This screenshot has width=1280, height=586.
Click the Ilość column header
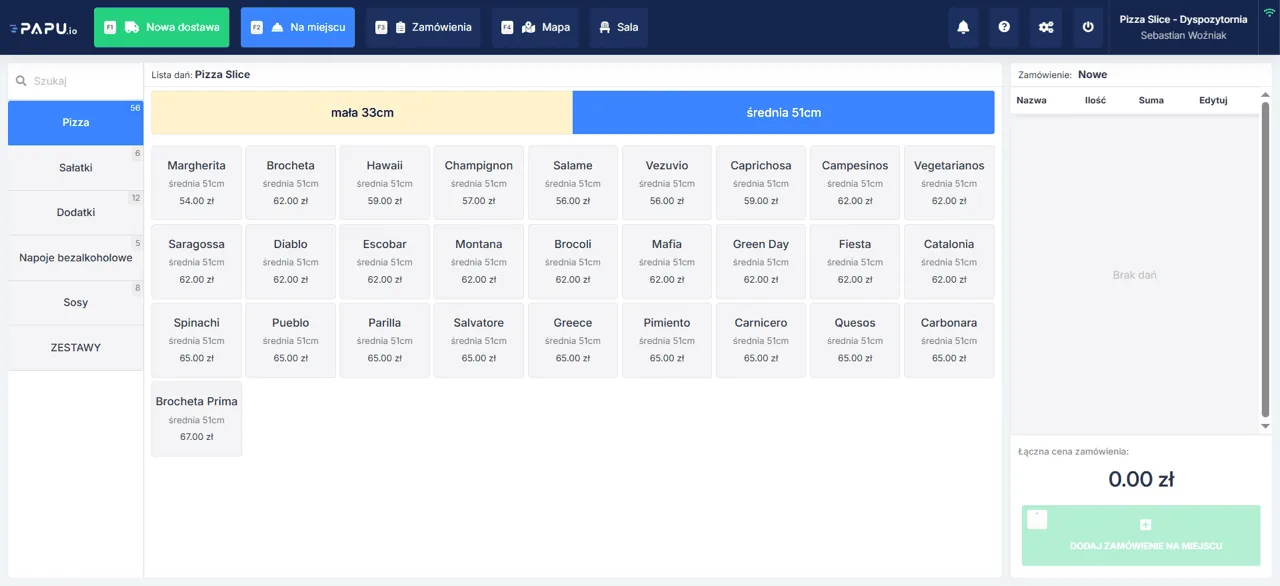pos(1095,100)
